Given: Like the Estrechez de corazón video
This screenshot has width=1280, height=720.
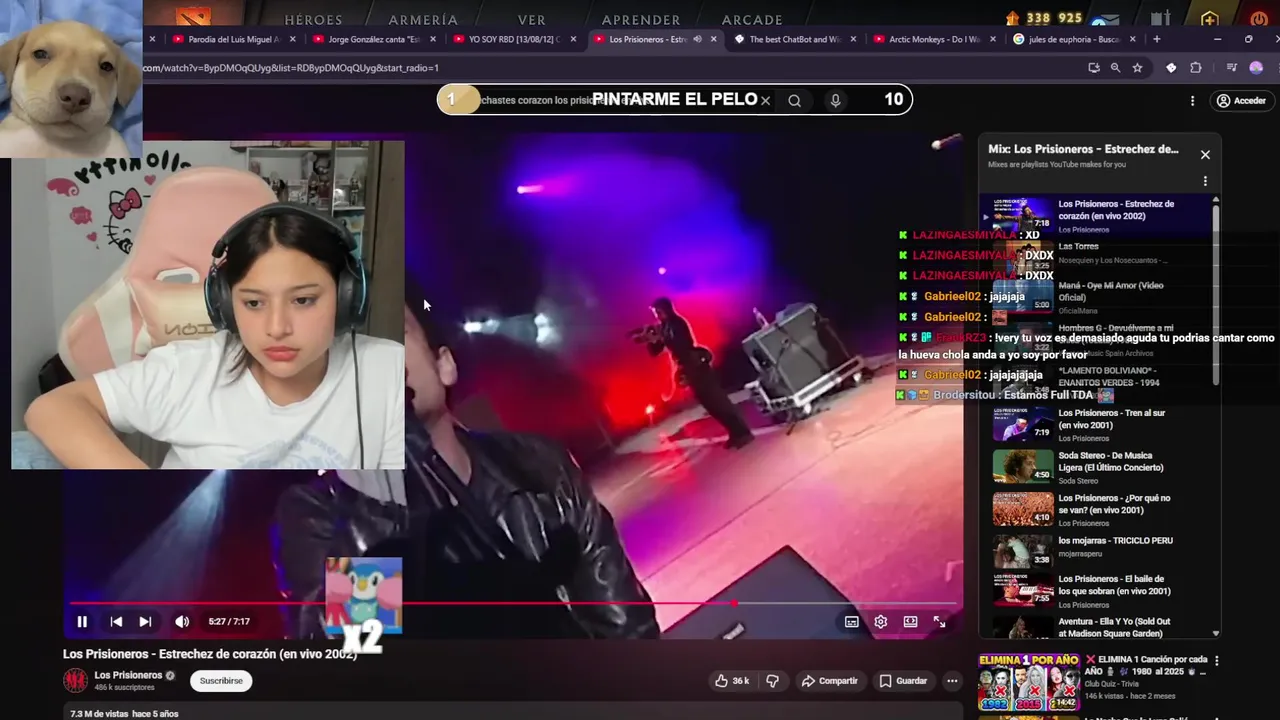Looking at the screenshot, I should tap(732, 681).
